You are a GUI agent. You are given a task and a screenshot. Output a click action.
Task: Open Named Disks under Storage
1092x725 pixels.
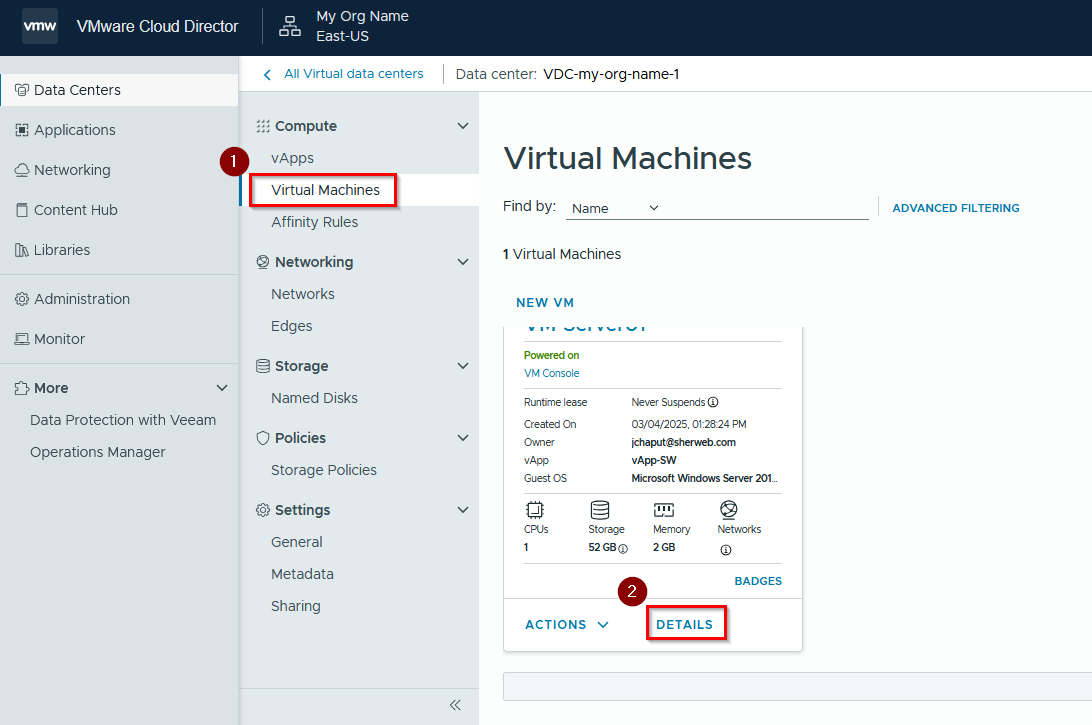315,398
